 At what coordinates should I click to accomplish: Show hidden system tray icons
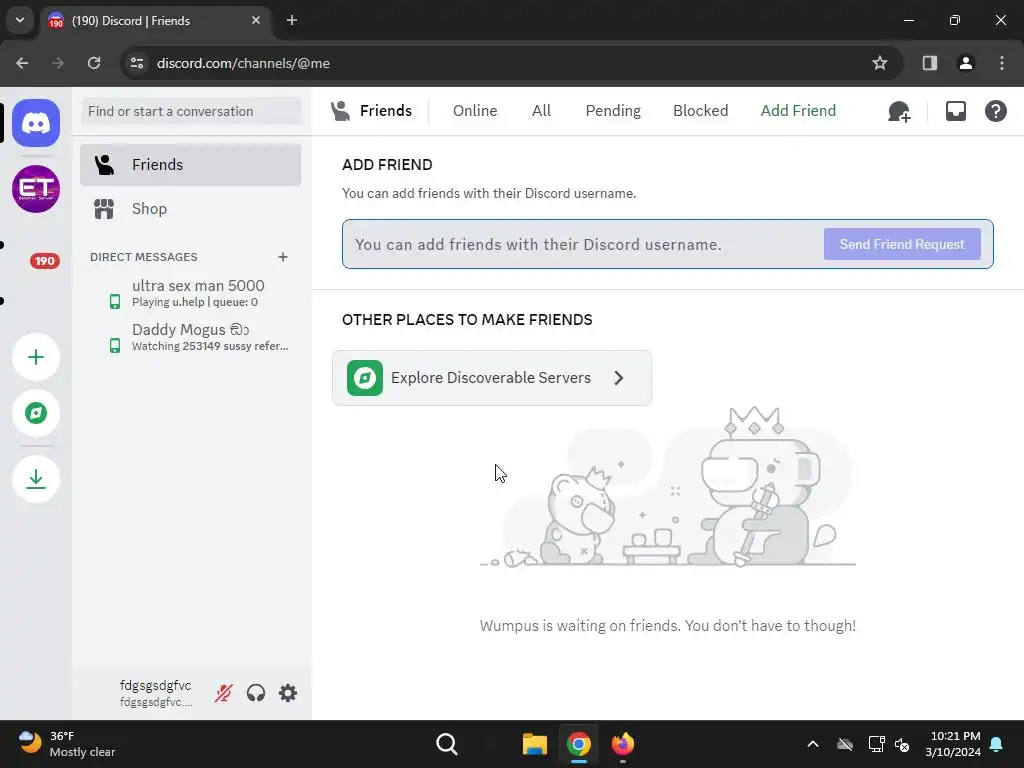(812, 744)
